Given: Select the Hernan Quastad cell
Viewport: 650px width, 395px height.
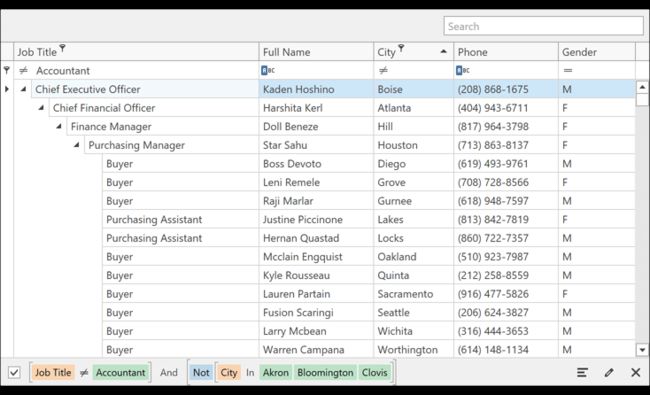Looking at the screenshot, I should click(x=316, y=238).
